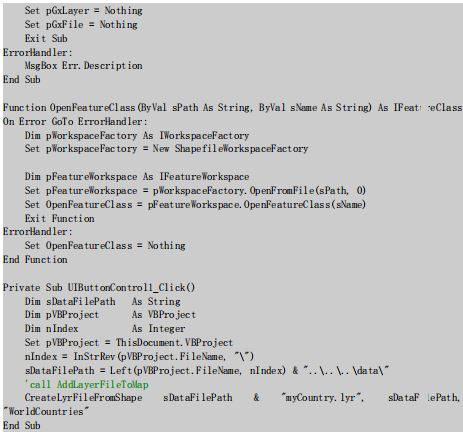Image resolution: width=463 pixels, height=432 pixels.
Task: Click the 'CreateLyrFileFromShape' call
Action: coord(84,398)
